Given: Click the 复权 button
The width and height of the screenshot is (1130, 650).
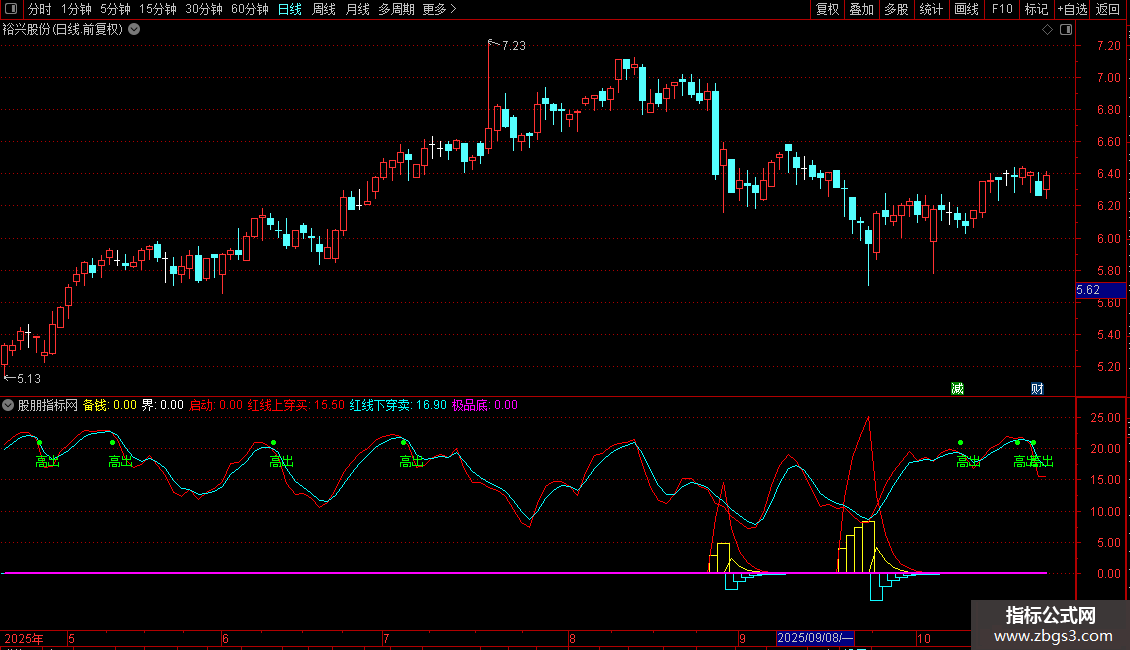Looking at the screenshot, I should click(827, 9).
